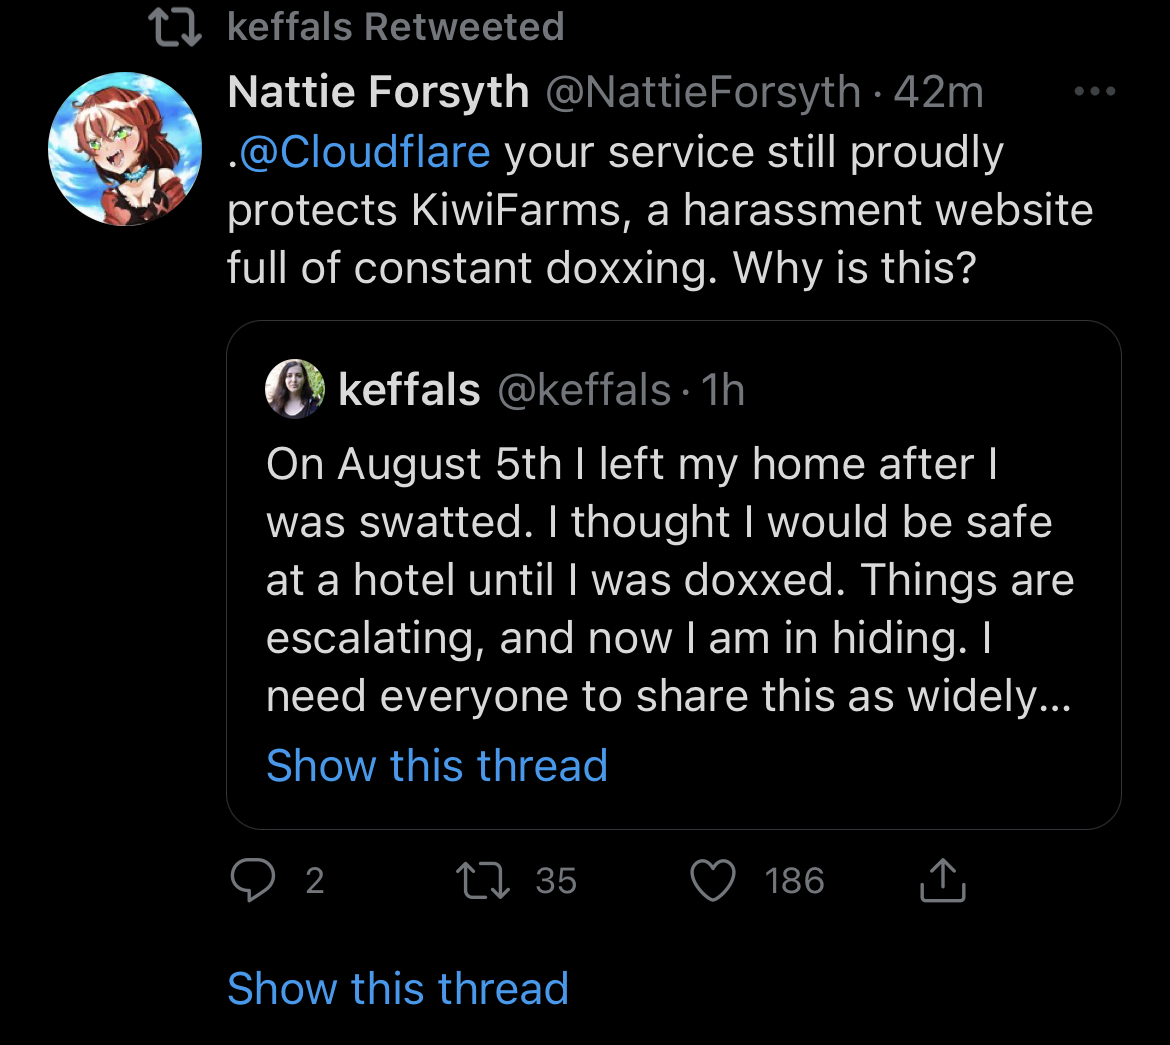Viewport: 1170px width, 1045px height.
Task: Like the tweet with heart icon
Action: 713,880
